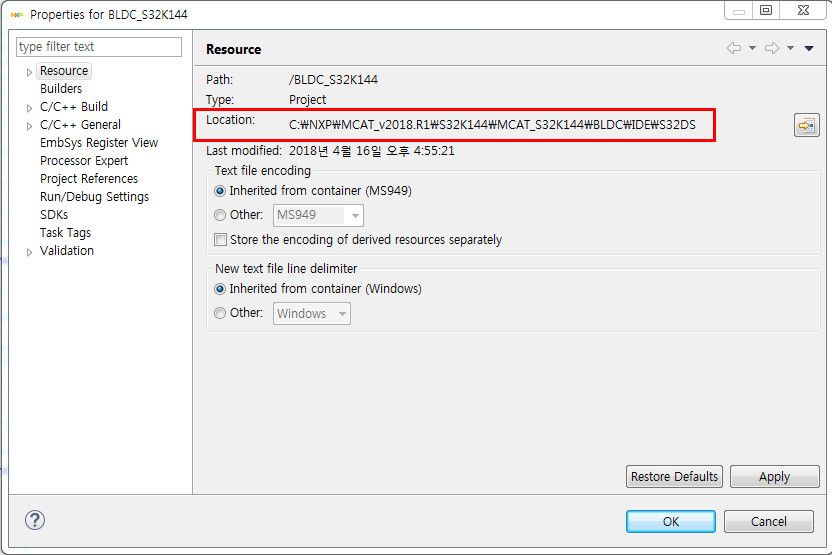The image size is (832, 555).
Task: Select Inherited from container (Windows) delimiter
Action: click(x=220, y=288)
